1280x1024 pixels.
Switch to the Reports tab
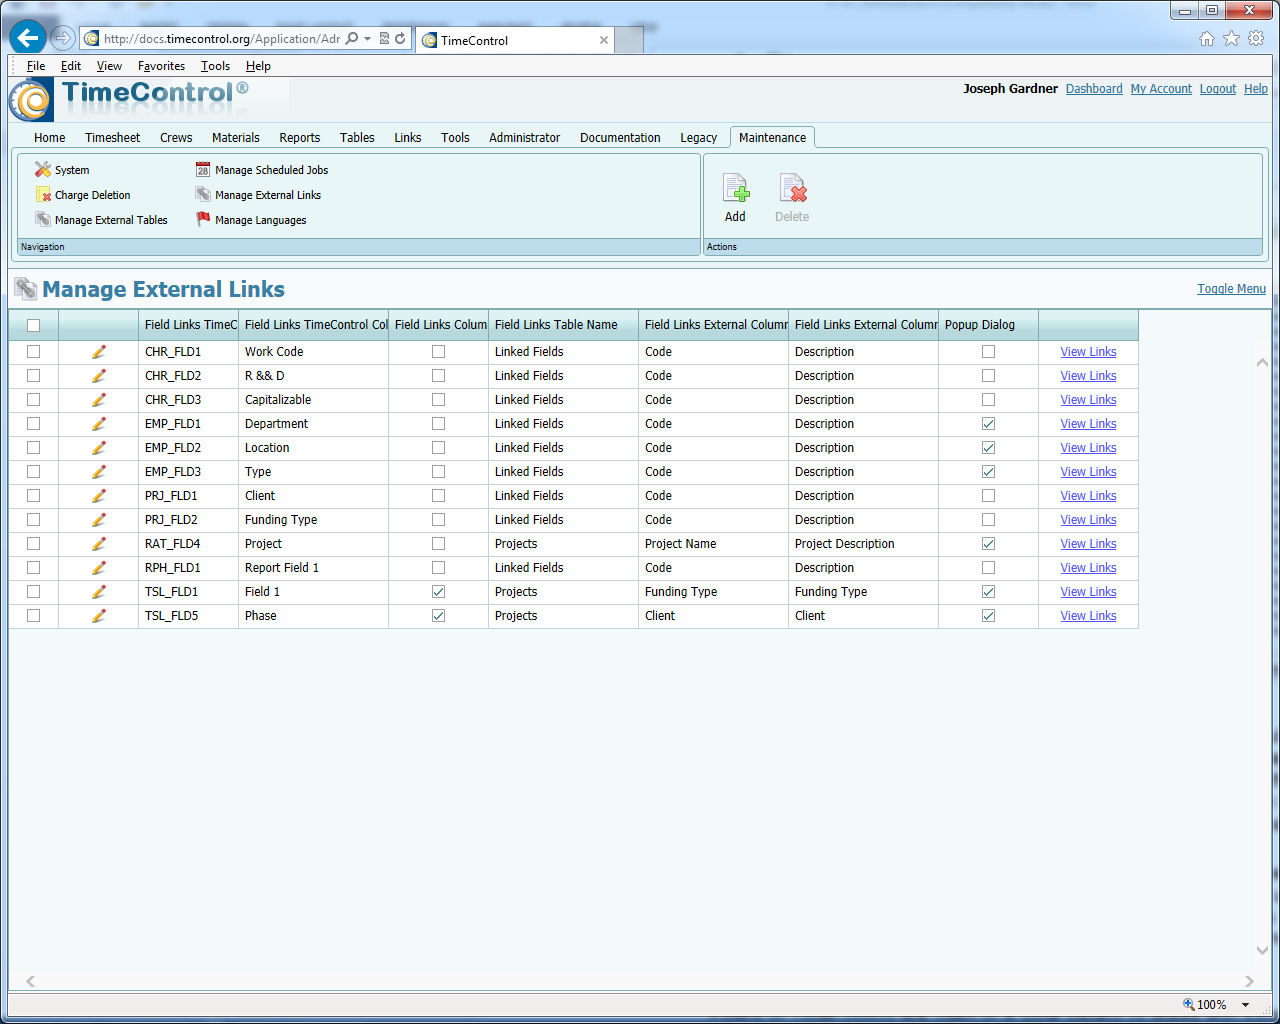click(x=300, y=138)
